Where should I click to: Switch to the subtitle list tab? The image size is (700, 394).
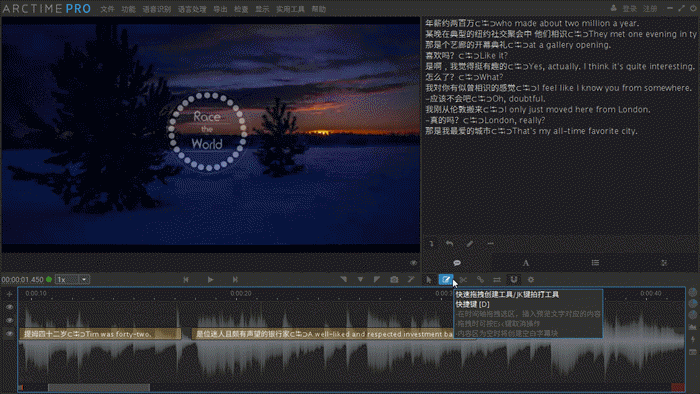pyautogui.click(x=595, y=263)
